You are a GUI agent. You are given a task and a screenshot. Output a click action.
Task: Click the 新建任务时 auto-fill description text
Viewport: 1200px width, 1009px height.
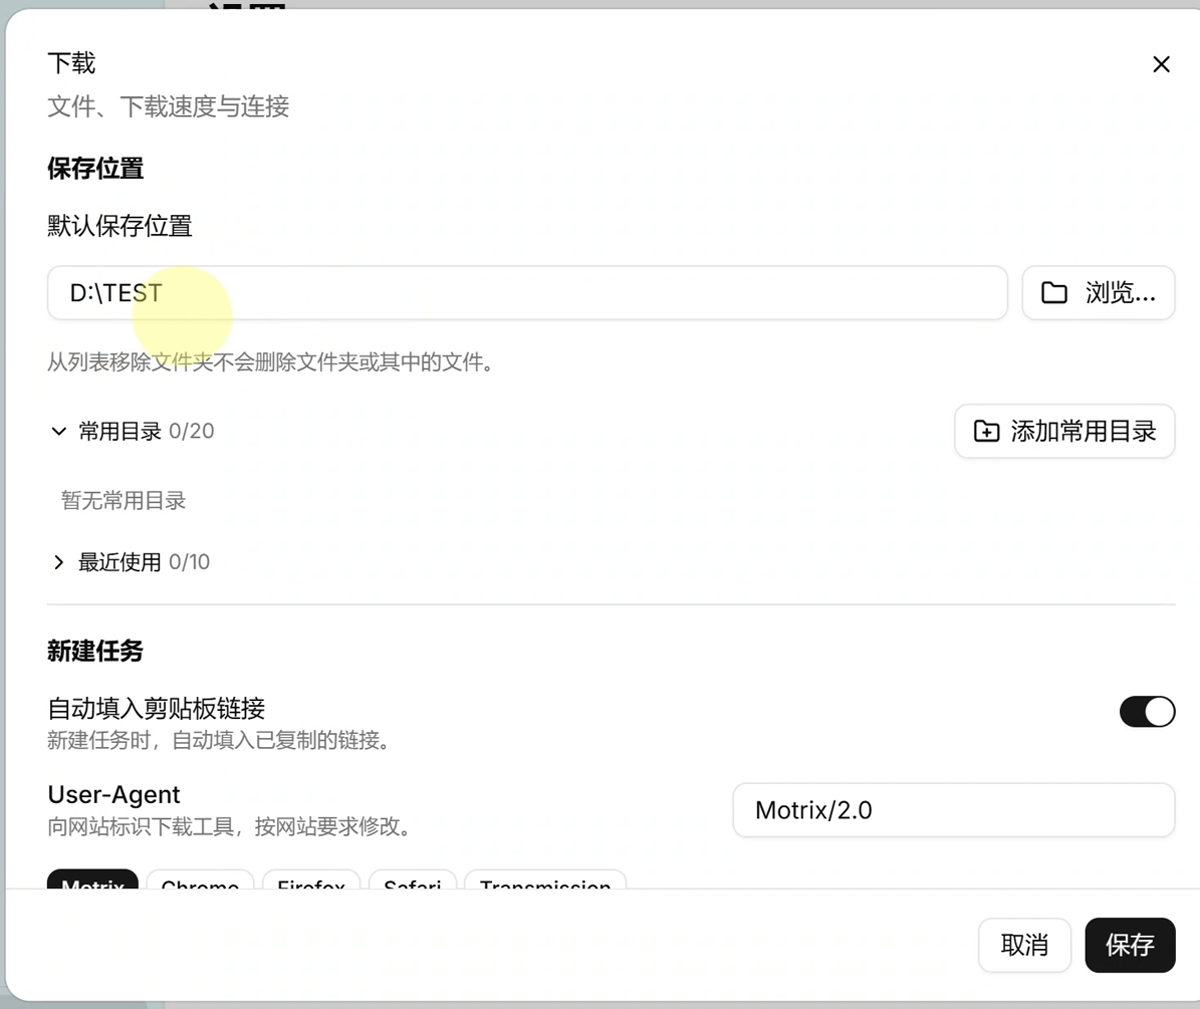pyautogui.click(x=219, y=741)
